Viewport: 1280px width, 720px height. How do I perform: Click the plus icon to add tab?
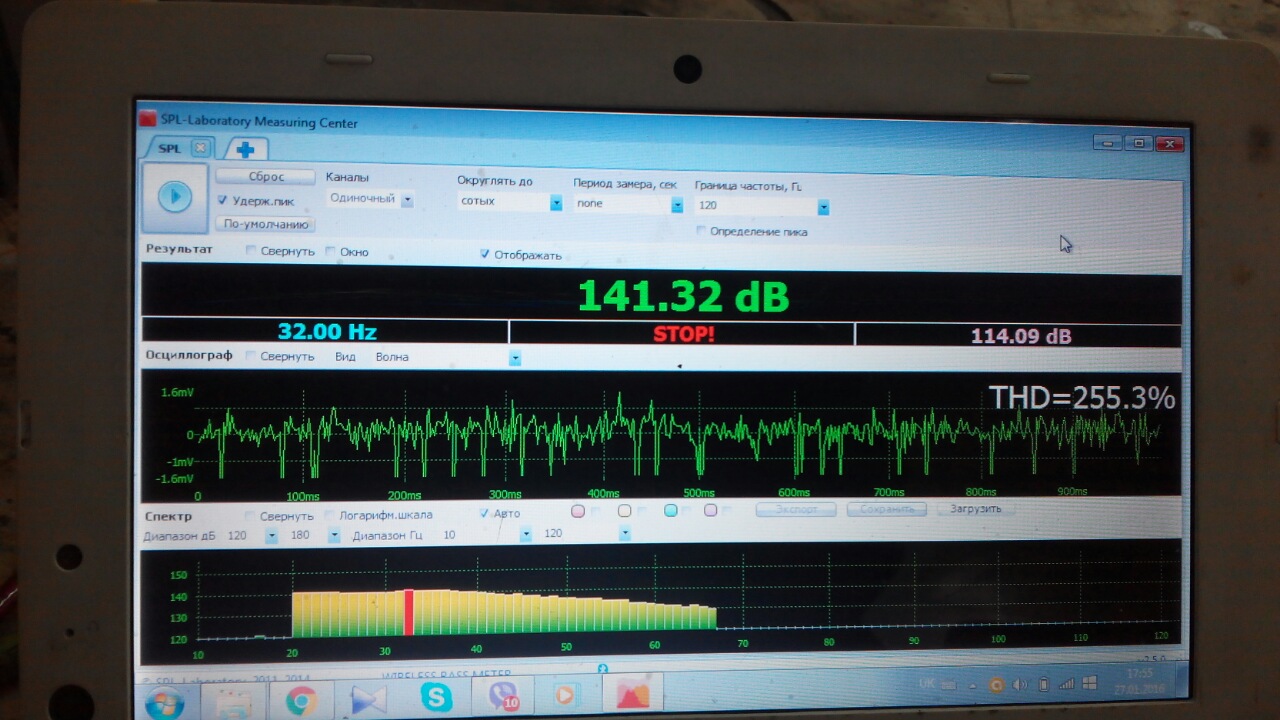pos(245,150)
